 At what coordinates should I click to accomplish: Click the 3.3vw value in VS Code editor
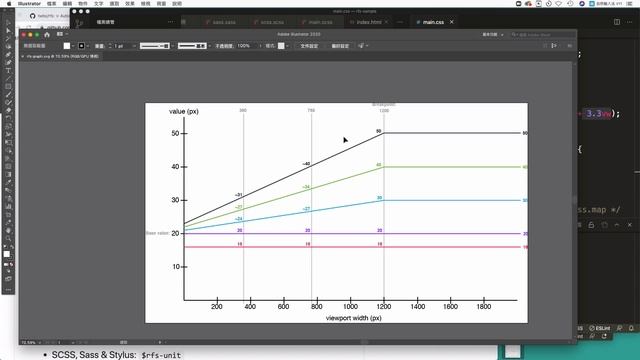tap(598, 113)
